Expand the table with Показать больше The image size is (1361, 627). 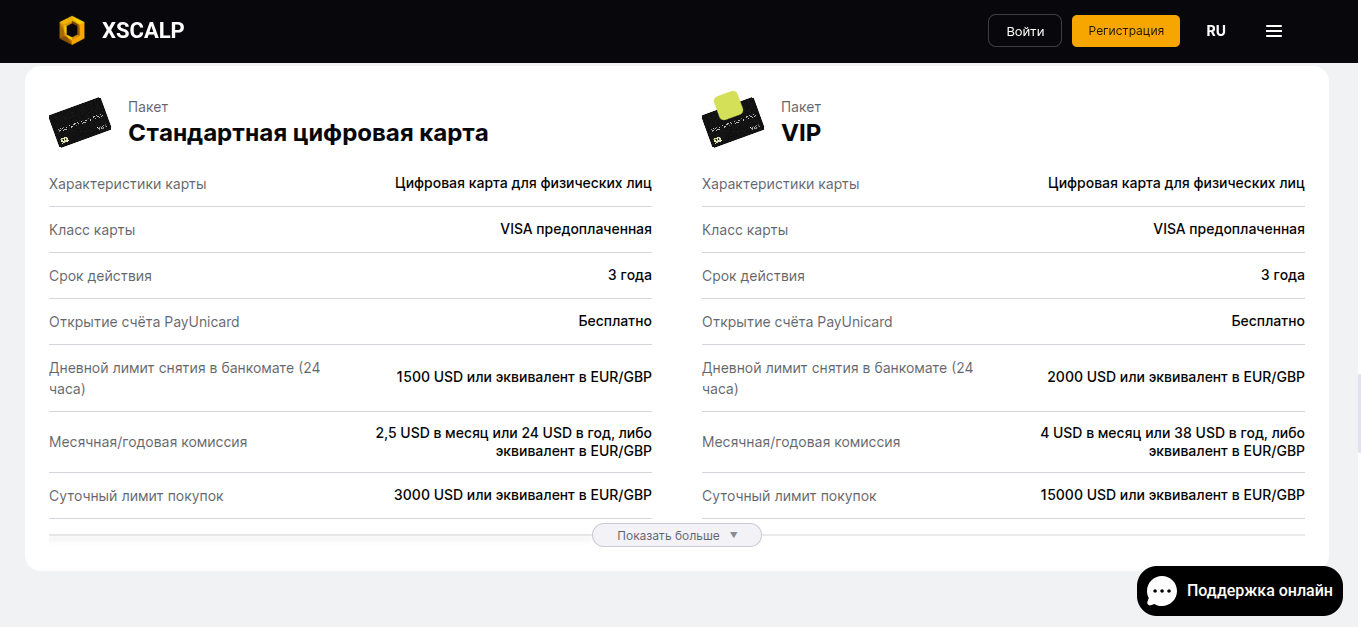[668, 536]
